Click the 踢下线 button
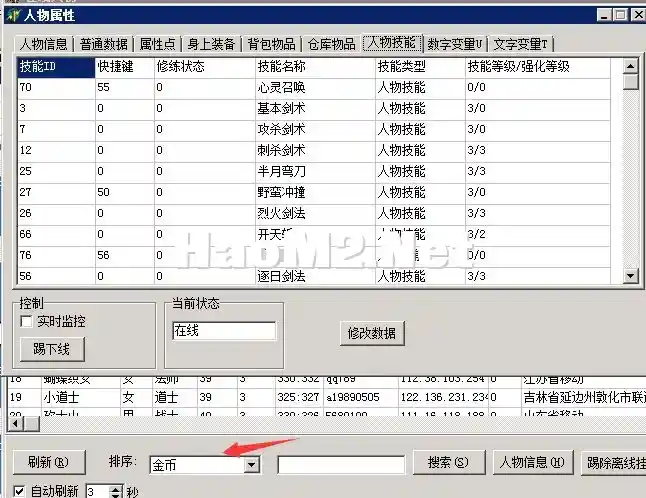646x498 pixels. tap(52, 349)
